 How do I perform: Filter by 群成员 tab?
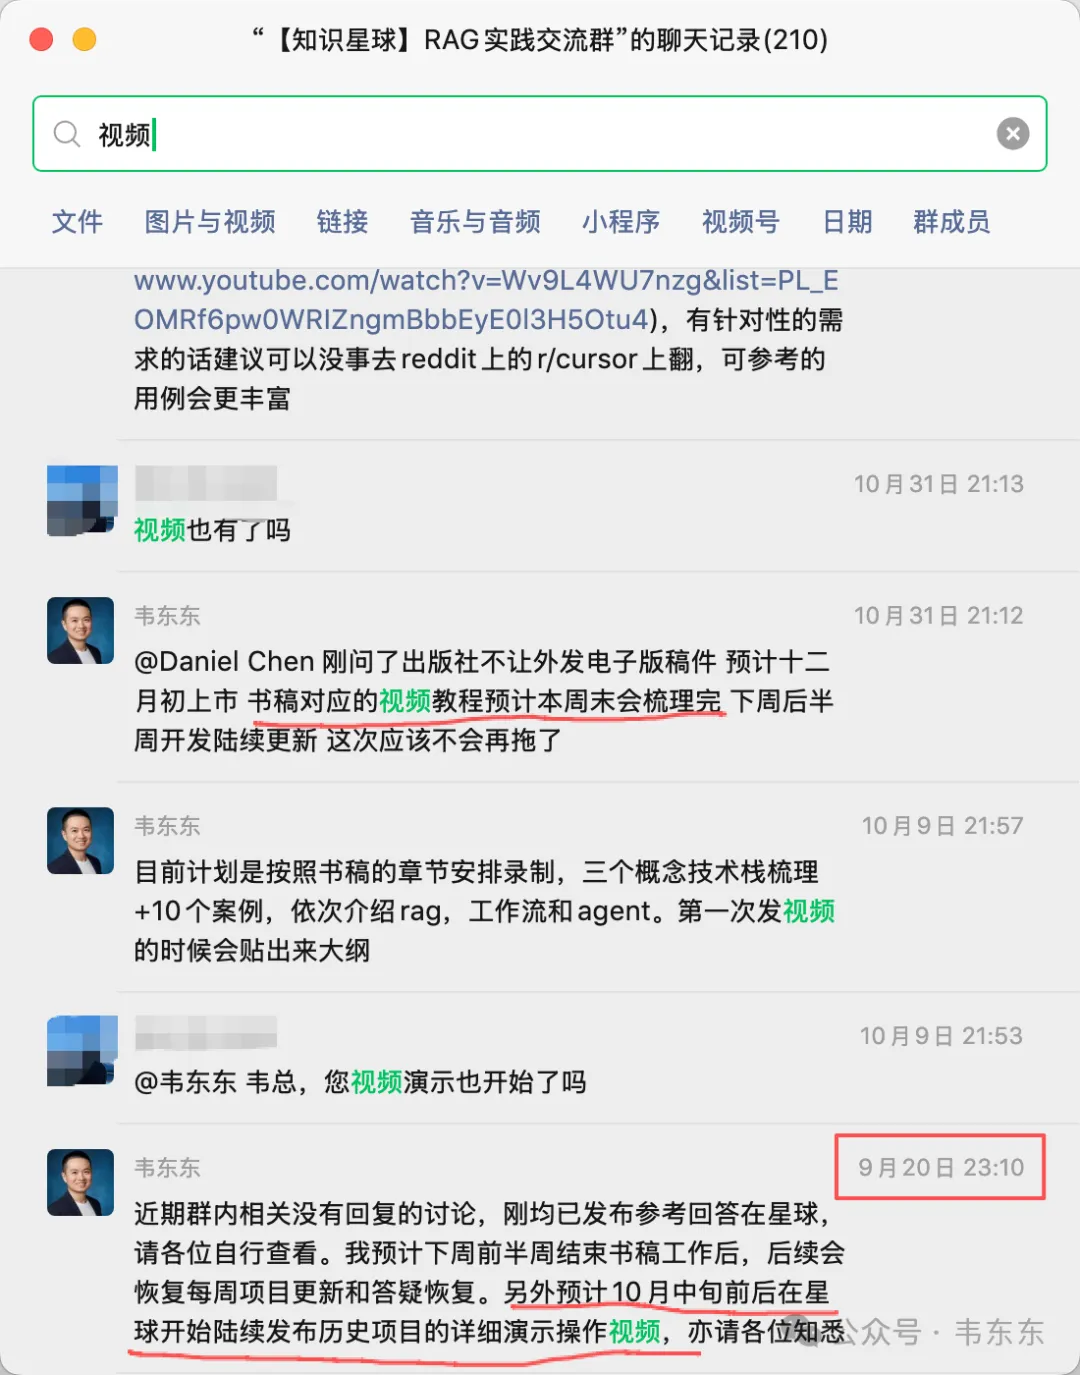coord(952,221)
